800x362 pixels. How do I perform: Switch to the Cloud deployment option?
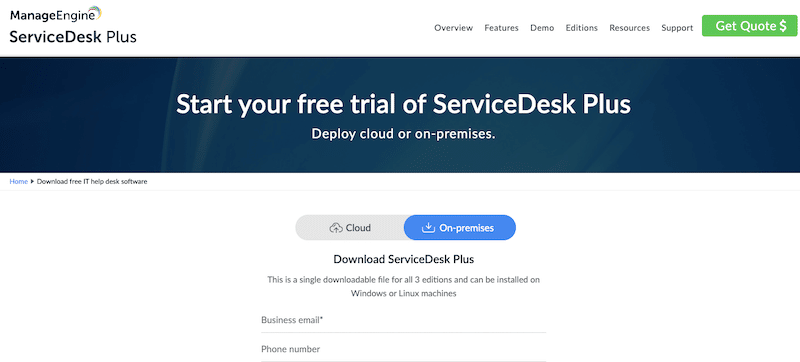(350, 227)
